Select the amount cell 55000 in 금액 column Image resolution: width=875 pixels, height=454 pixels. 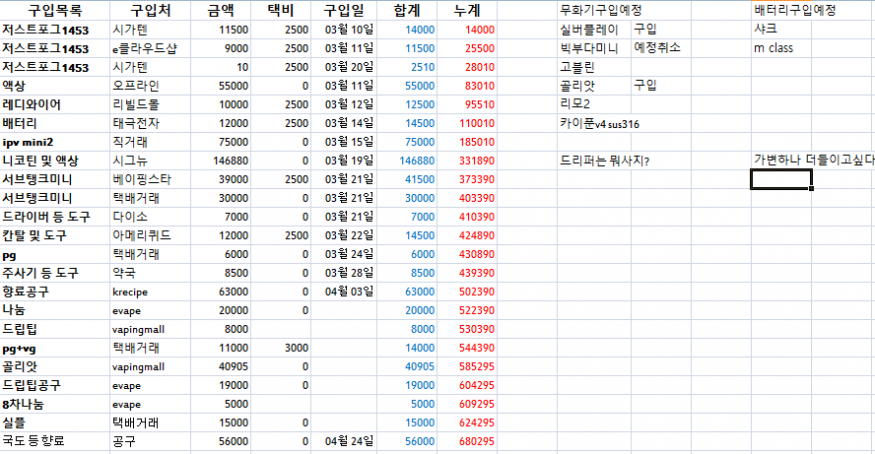220,86
